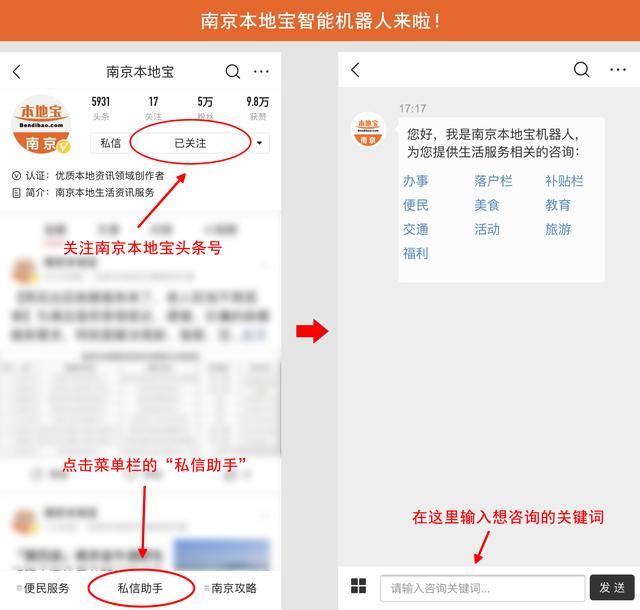Go back from the 南京本地宝 profile page
Viewport: 640px width, 610px height.
tap(17, 72)
